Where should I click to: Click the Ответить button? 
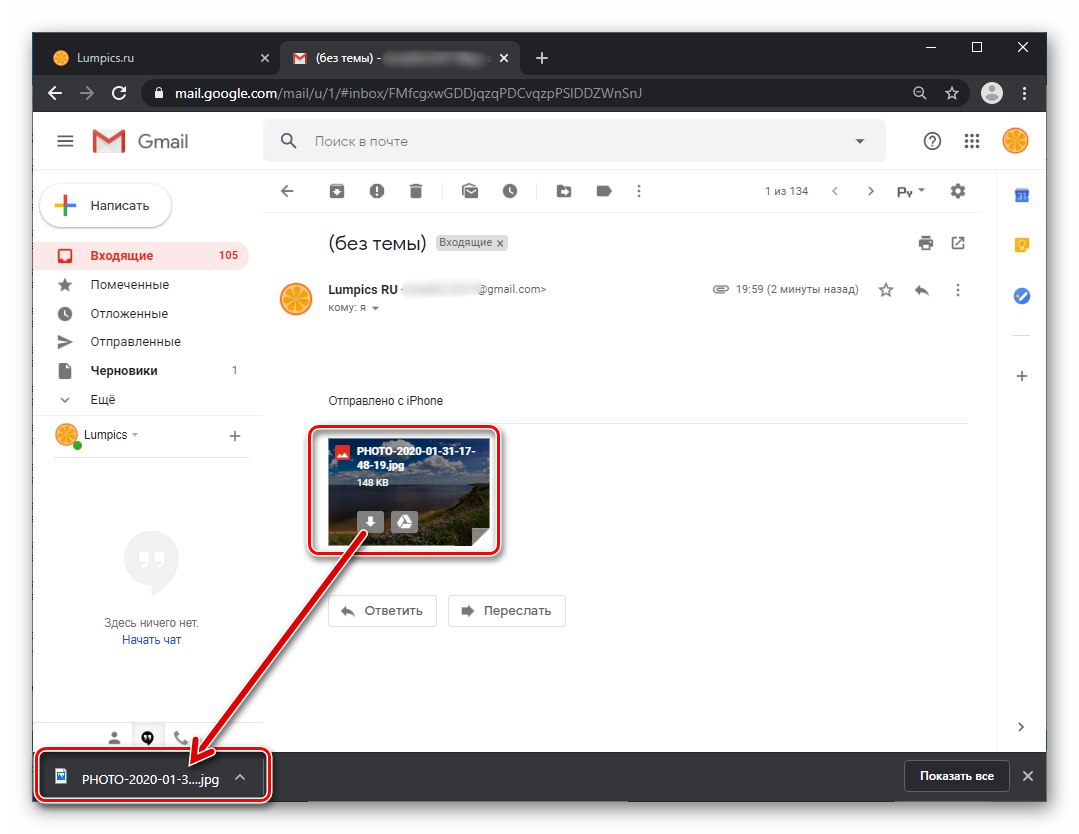tap(382, 610)
